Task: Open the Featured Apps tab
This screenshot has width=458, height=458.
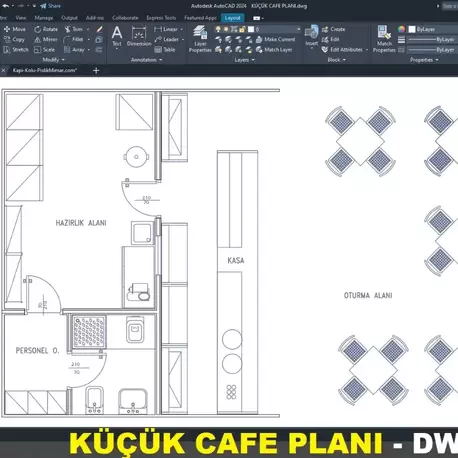Action: [200, 18]
